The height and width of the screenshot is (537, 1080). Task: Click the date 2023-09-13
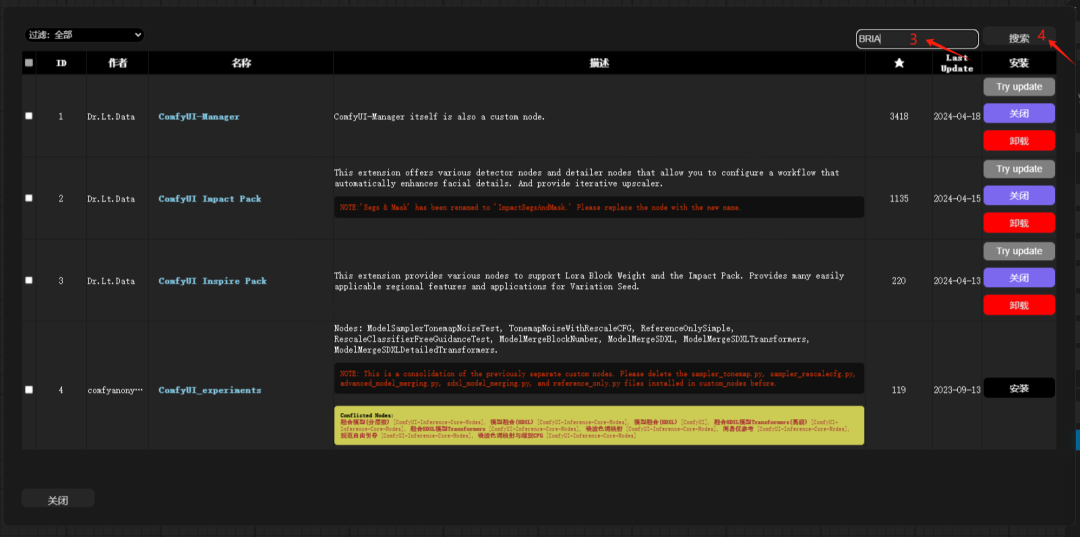click(x=957, y=390)
